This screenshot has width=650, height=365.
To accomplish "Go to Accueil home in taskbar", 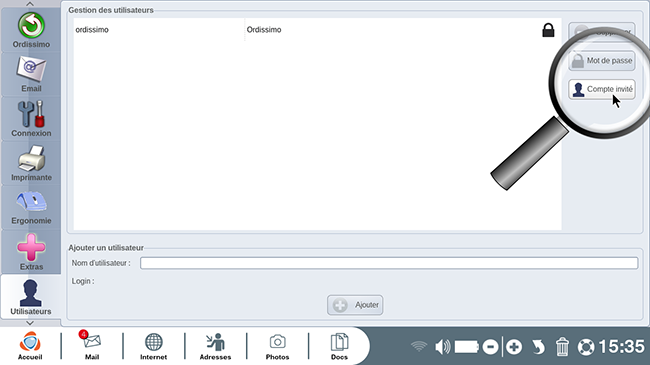I will pyautogui.click(x=30, y=346).
